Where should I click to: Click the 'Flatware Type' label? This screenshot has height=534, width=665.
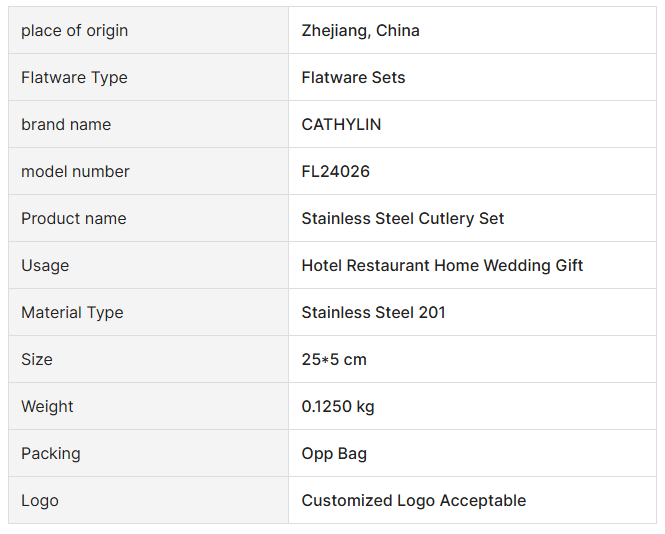click(74, 78)
